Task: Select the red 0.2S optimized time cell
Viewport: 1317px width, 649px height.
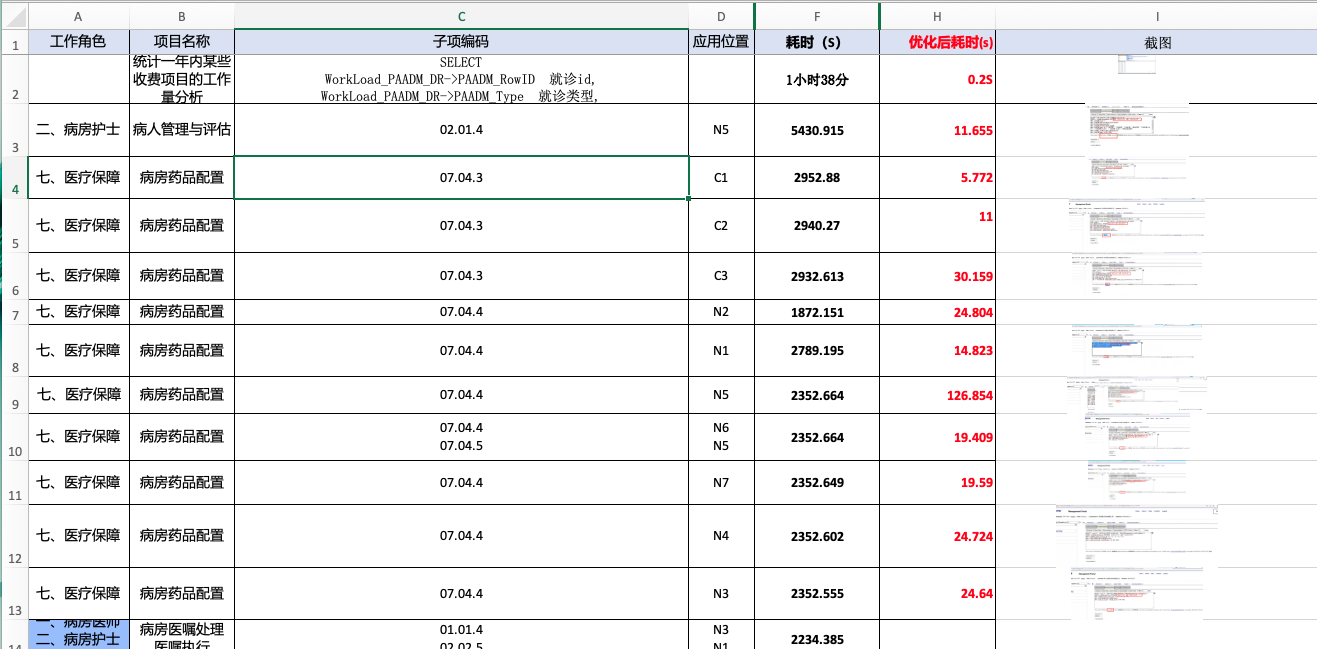Action: 937,79
